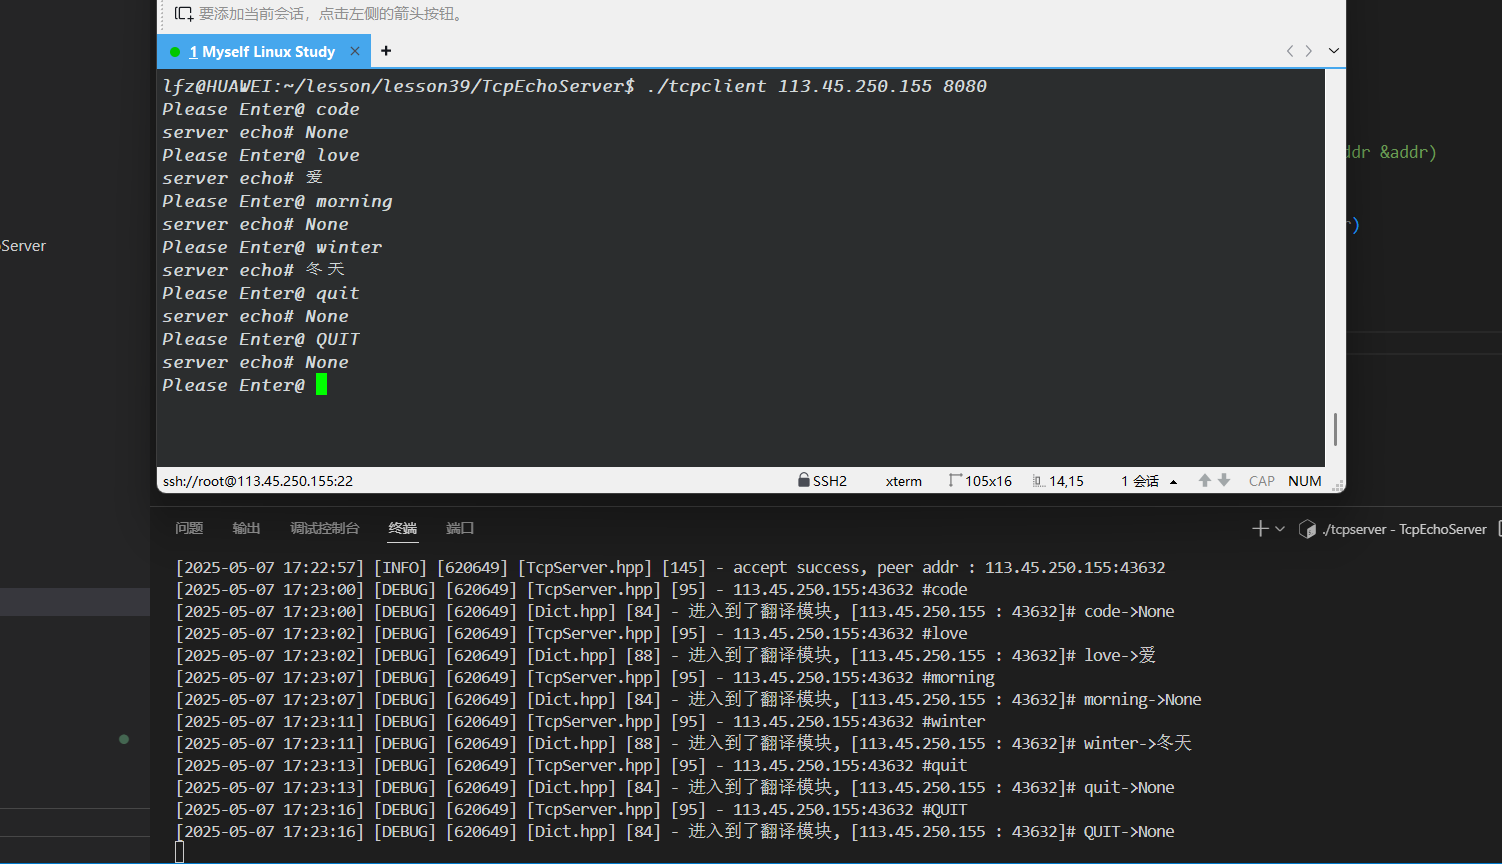Click the tcpserver terminal cube icon
1502x864 pixels.
(1307, 529)
